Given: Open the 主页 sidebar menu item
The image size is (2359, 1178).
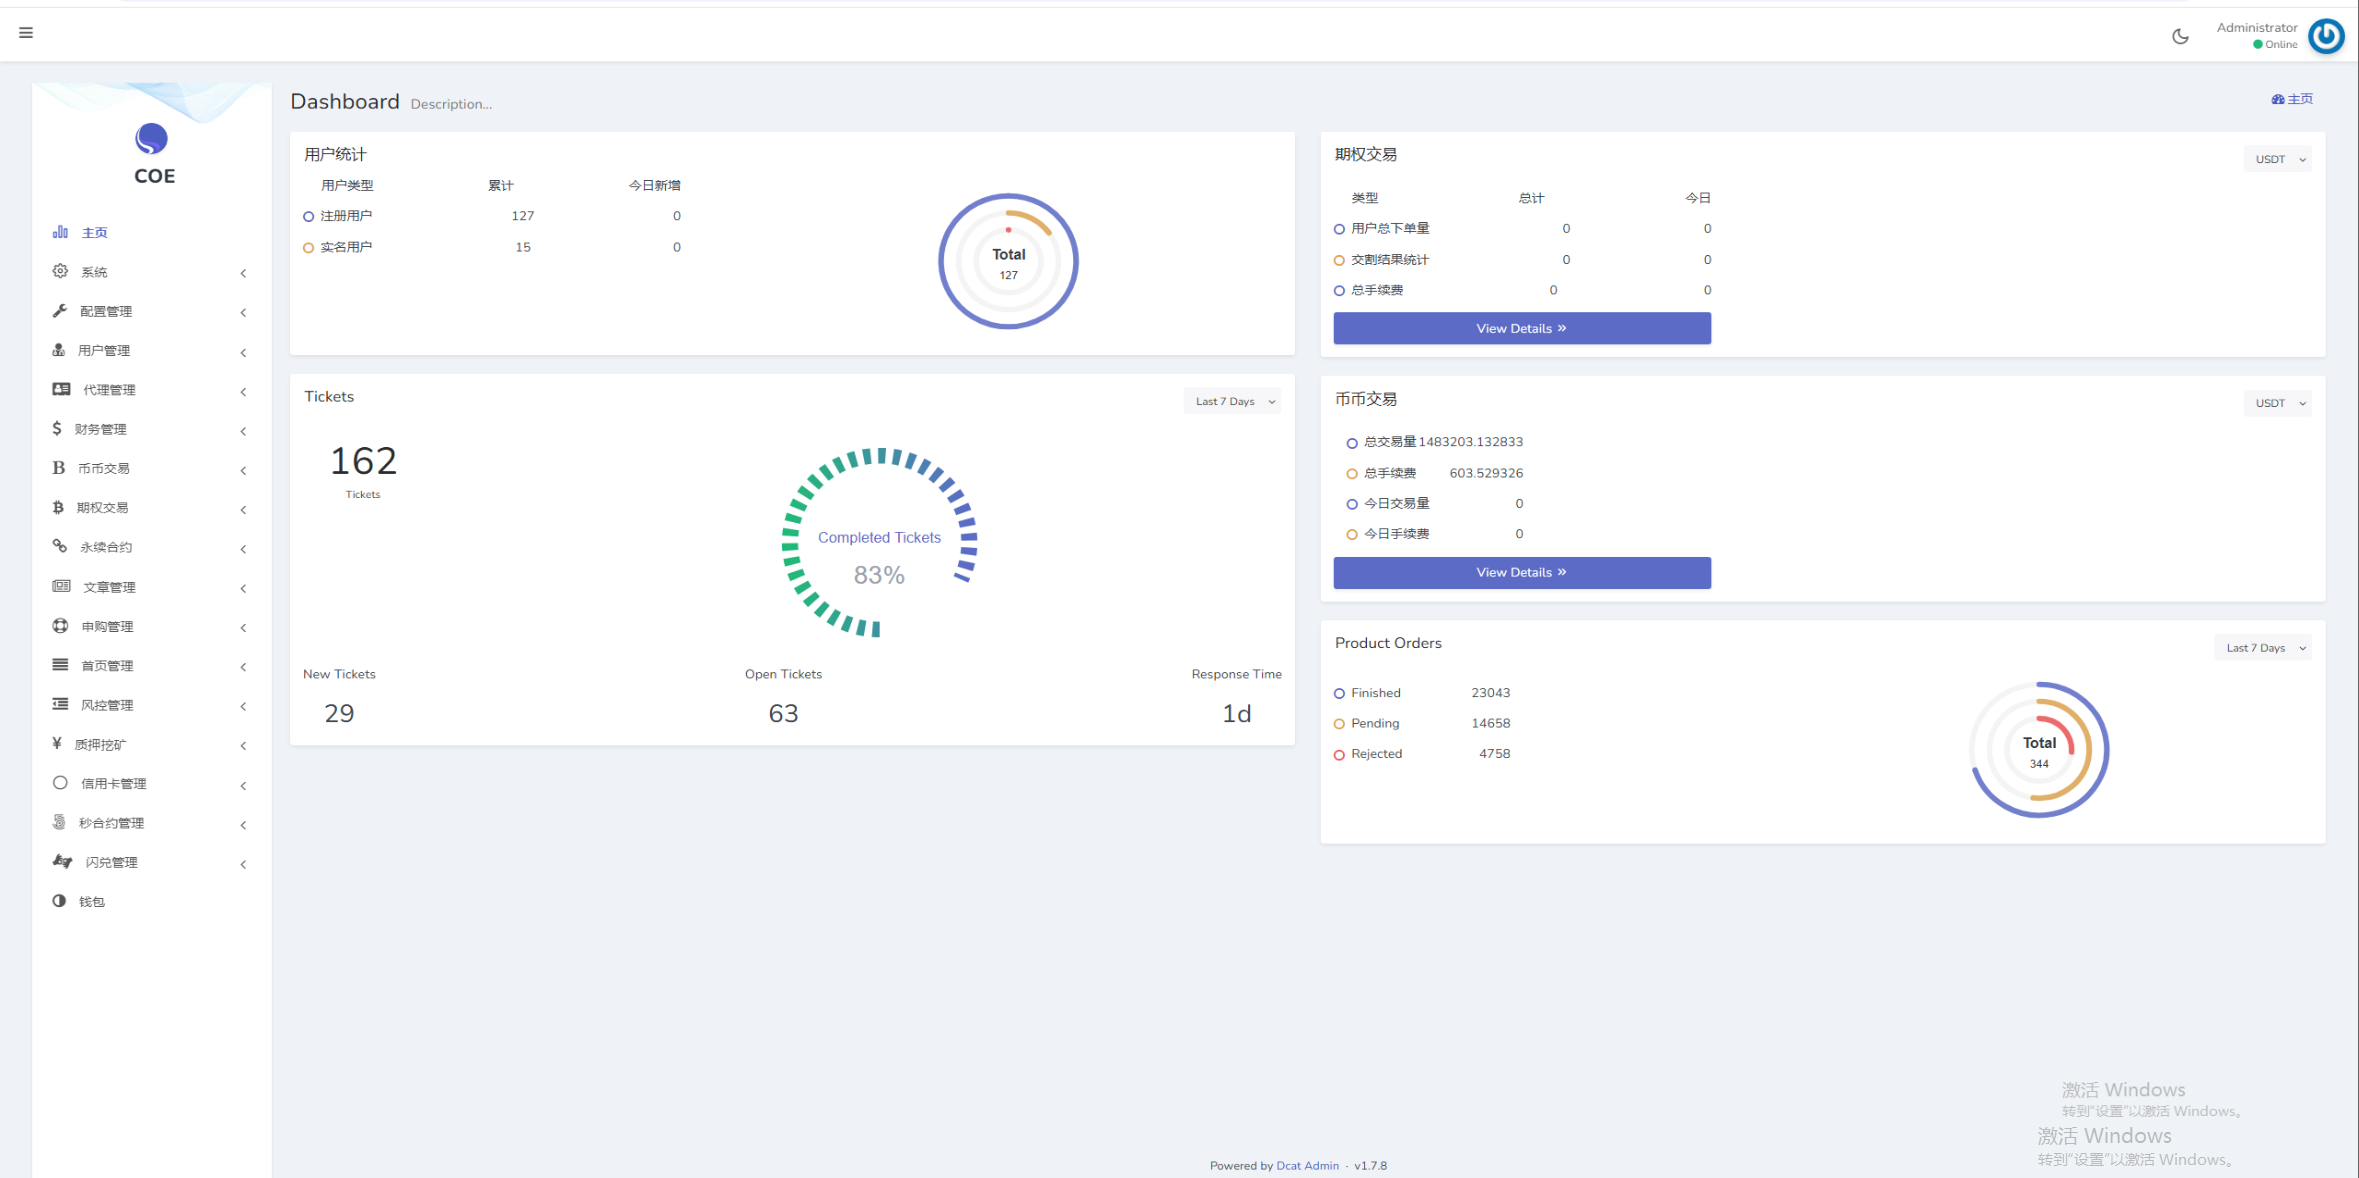Looking at the screenshot, I should pos(150,232).
